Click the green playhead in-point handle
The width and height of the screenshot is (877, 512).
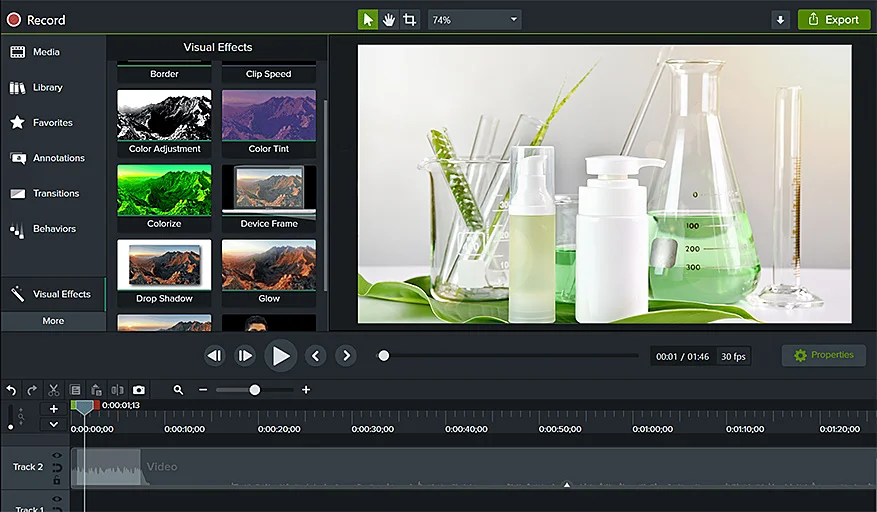[x=73, y=405]
